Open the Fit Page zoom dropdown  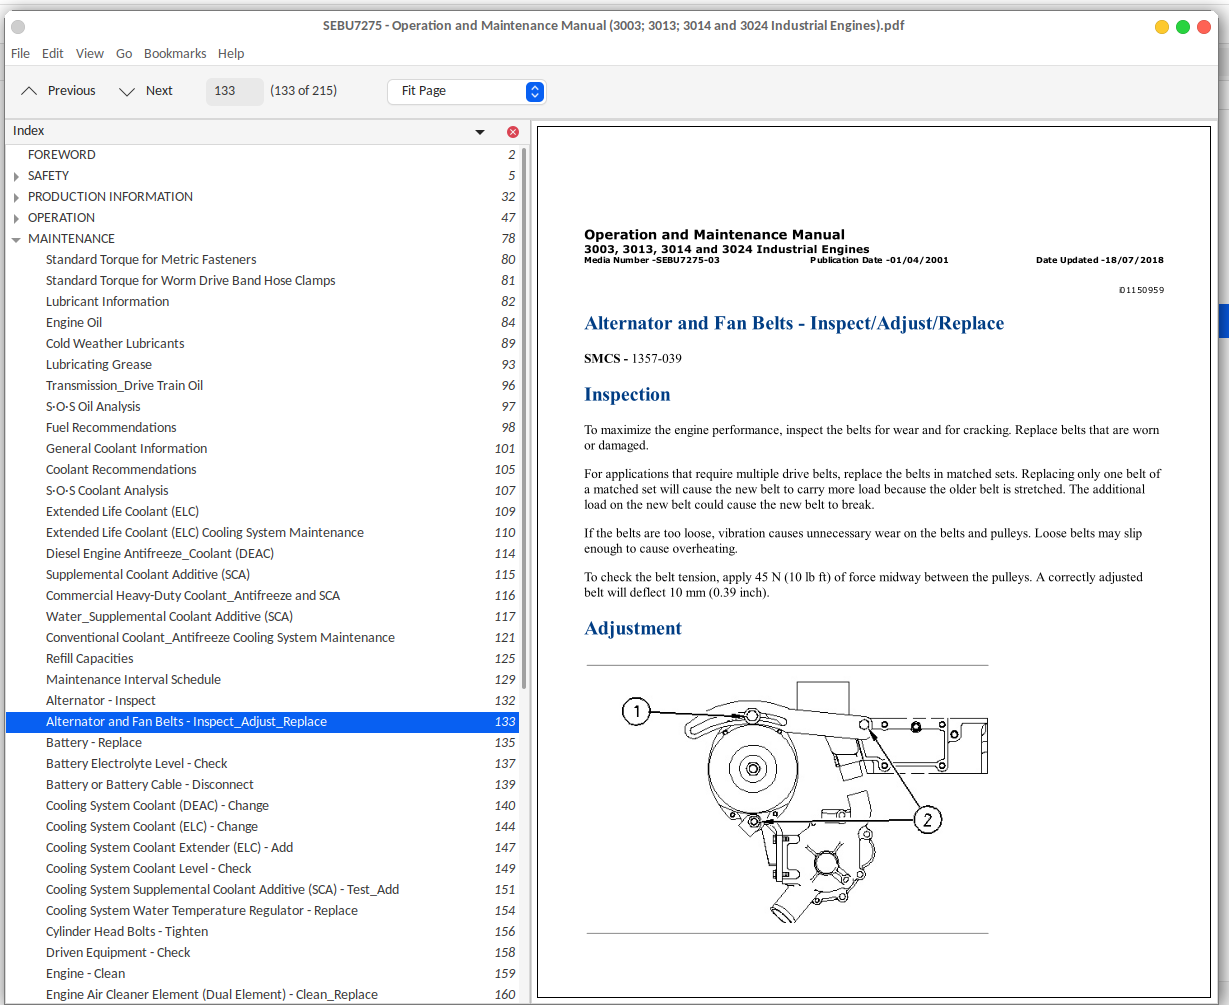(465, 91)
